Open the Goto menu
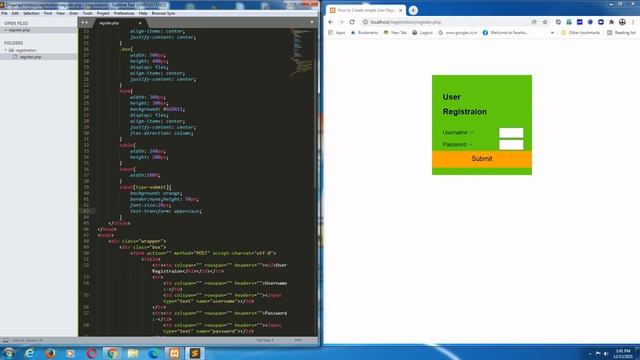Viewport: 640px width, 360px height. (x=73, y=13)
